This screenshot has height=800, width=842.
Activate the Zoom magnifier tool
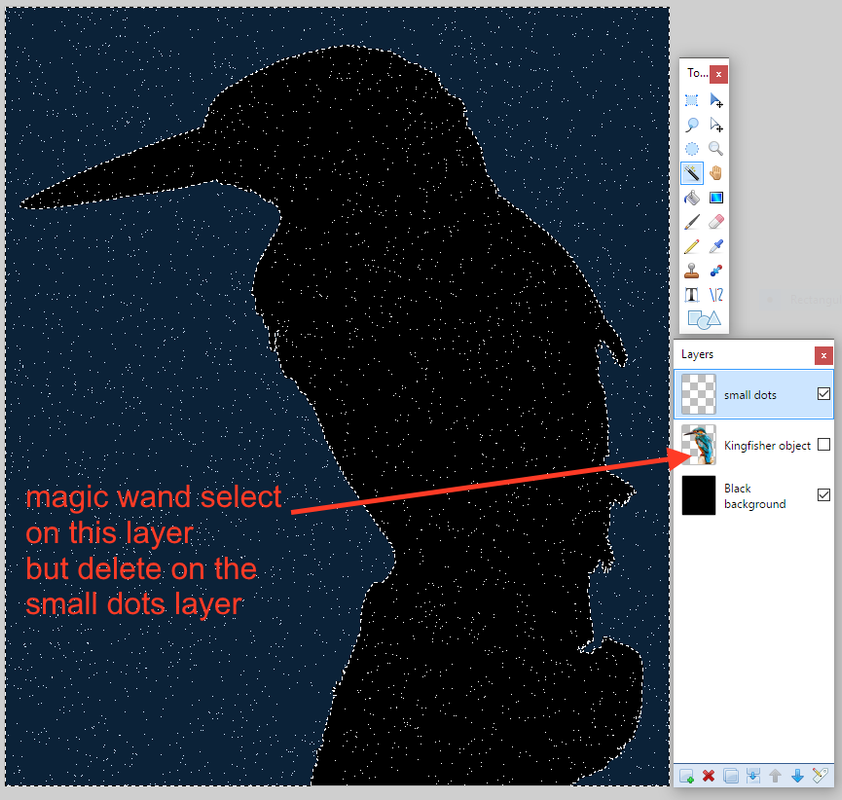tap(716, 149)
